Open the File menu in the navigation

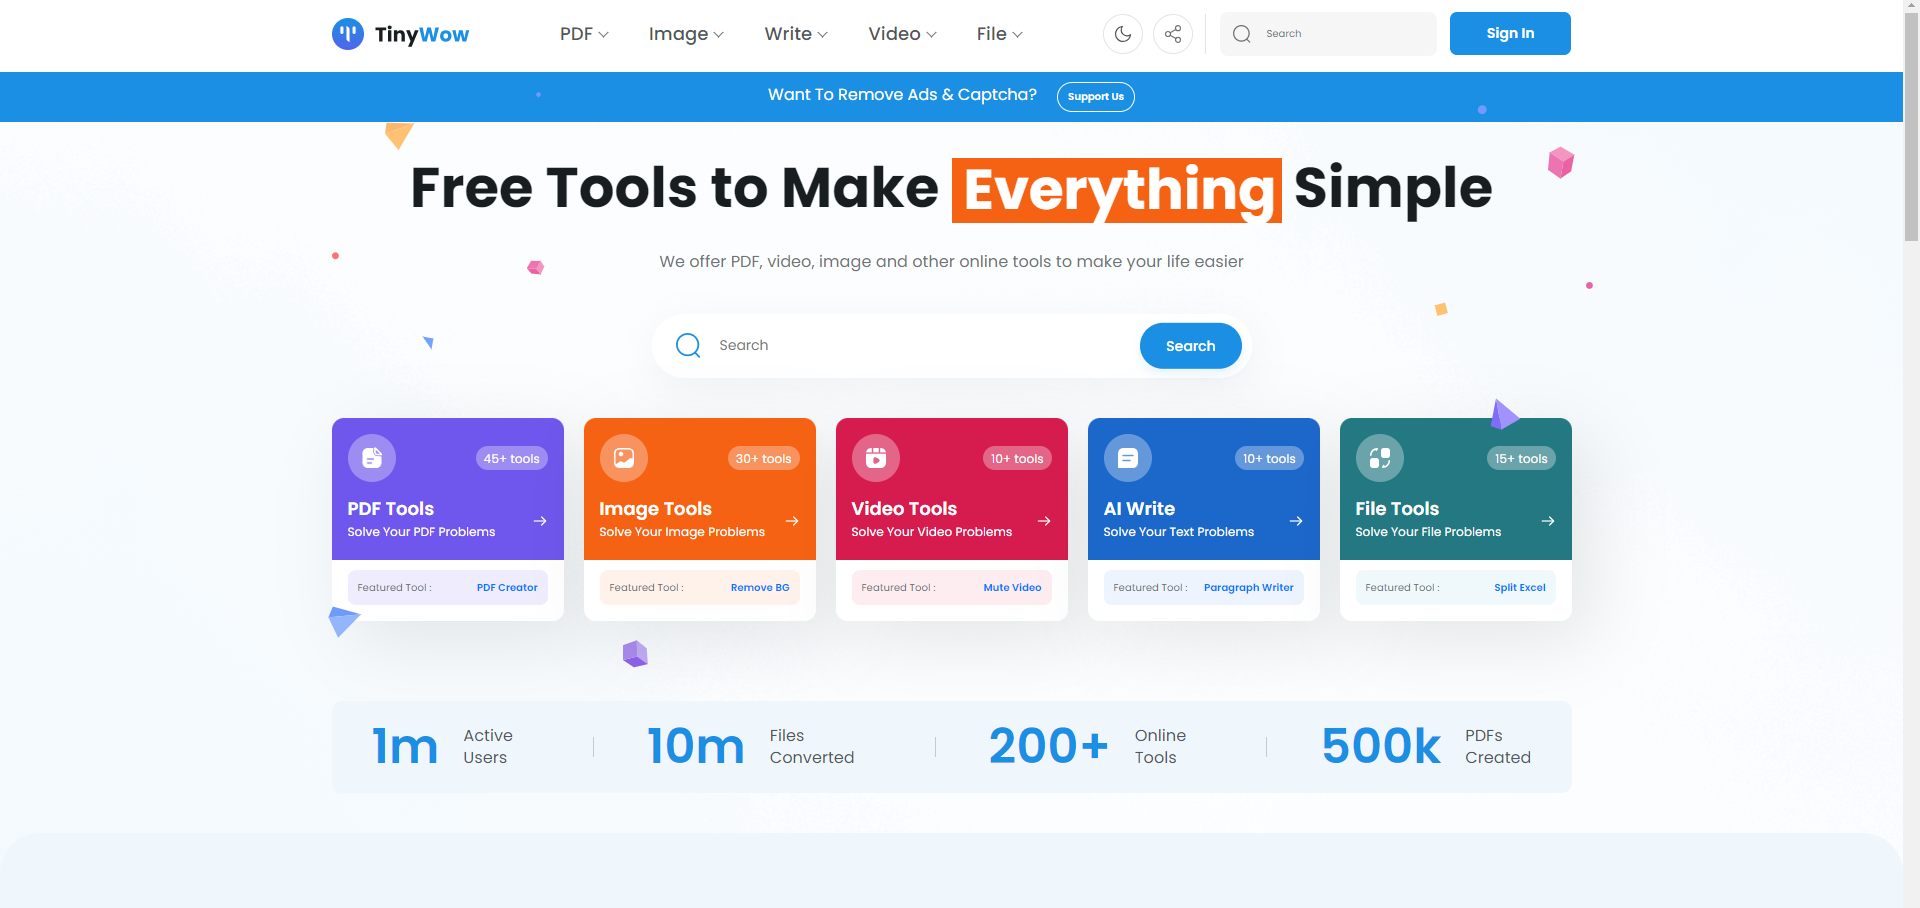(x=998, y=33)
